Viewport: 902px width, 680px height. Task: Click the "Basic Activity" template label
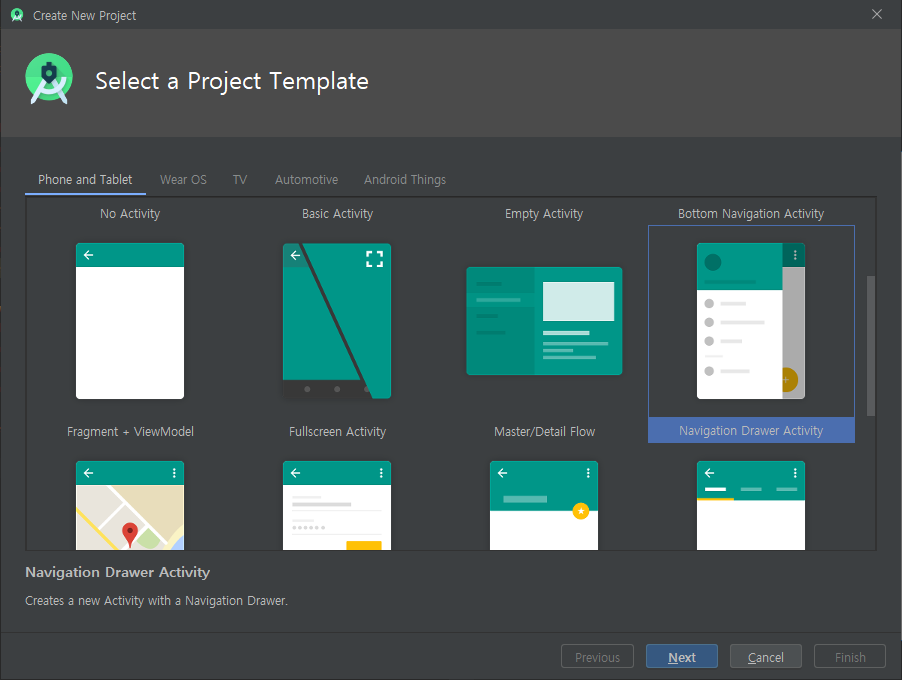click(x=338, y=214)
